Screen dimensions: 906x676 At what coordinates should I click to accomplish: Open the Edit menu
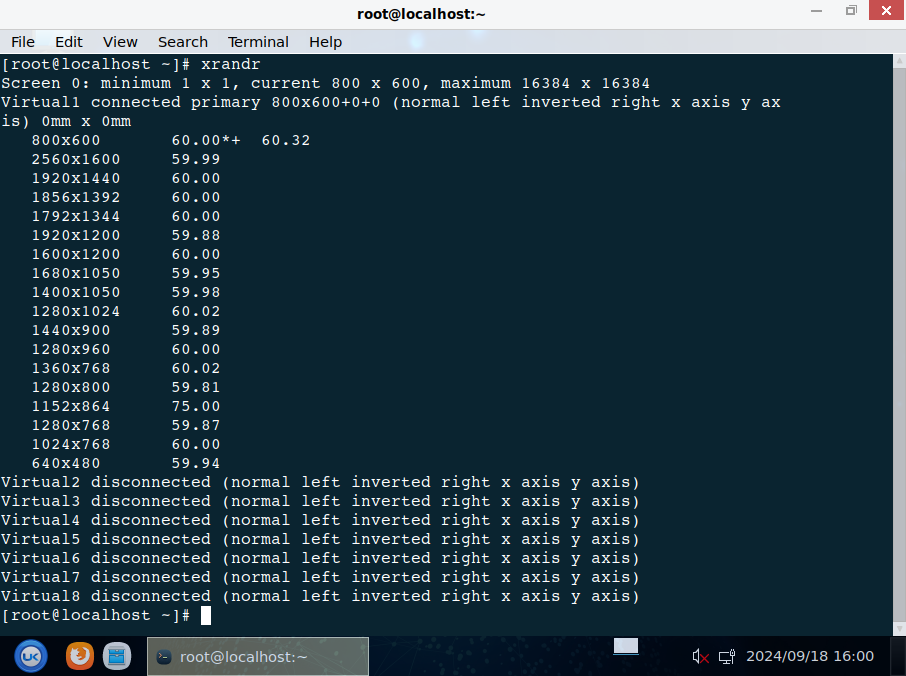69,42
